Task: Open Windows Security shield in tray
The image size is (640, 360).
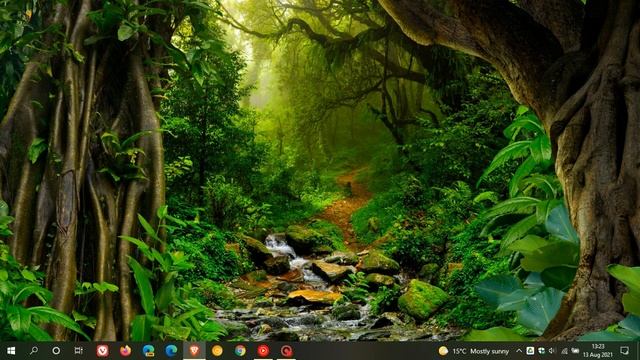Action: (x=542, y=351)
